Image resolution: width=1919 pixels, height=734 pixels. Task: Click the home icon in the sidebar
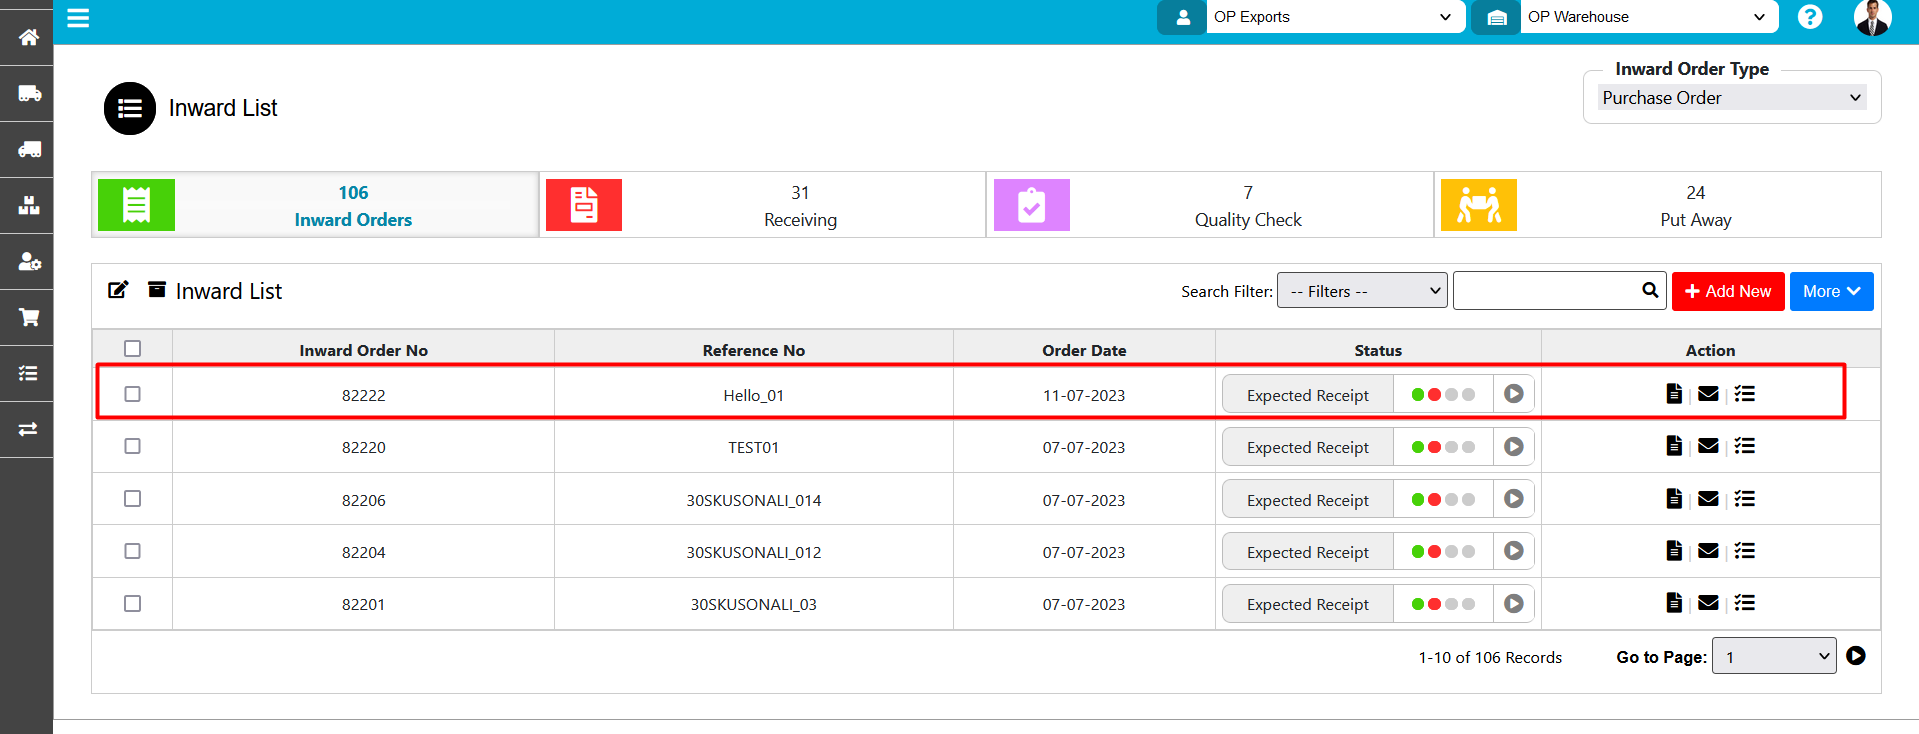29,37
